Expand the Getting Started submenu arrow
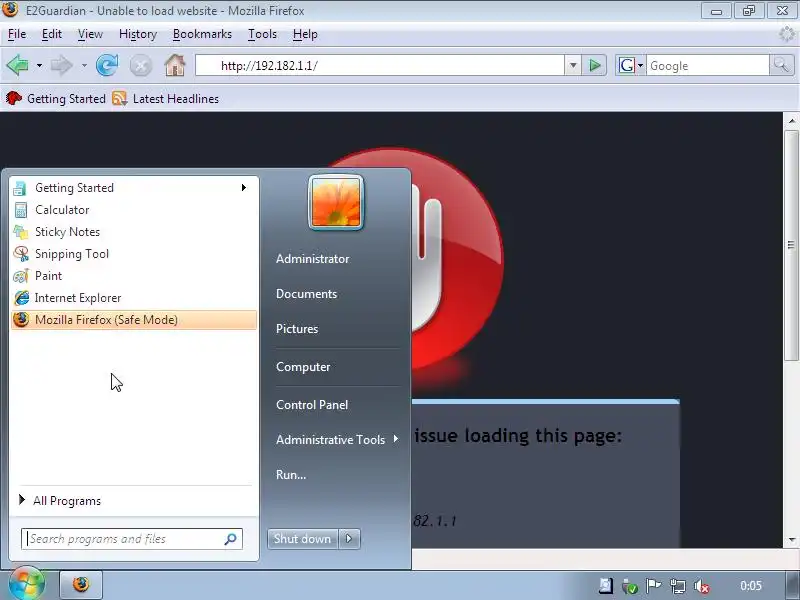 (244, 188)
